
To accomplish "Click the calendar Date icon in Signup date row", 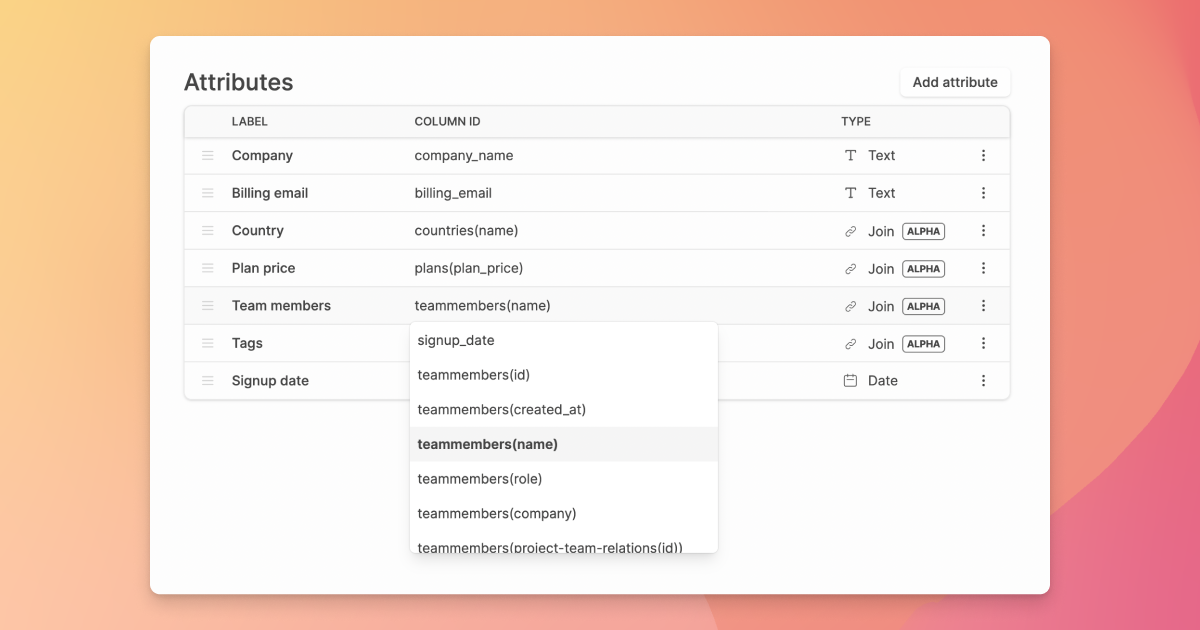I will click(851, 381).
